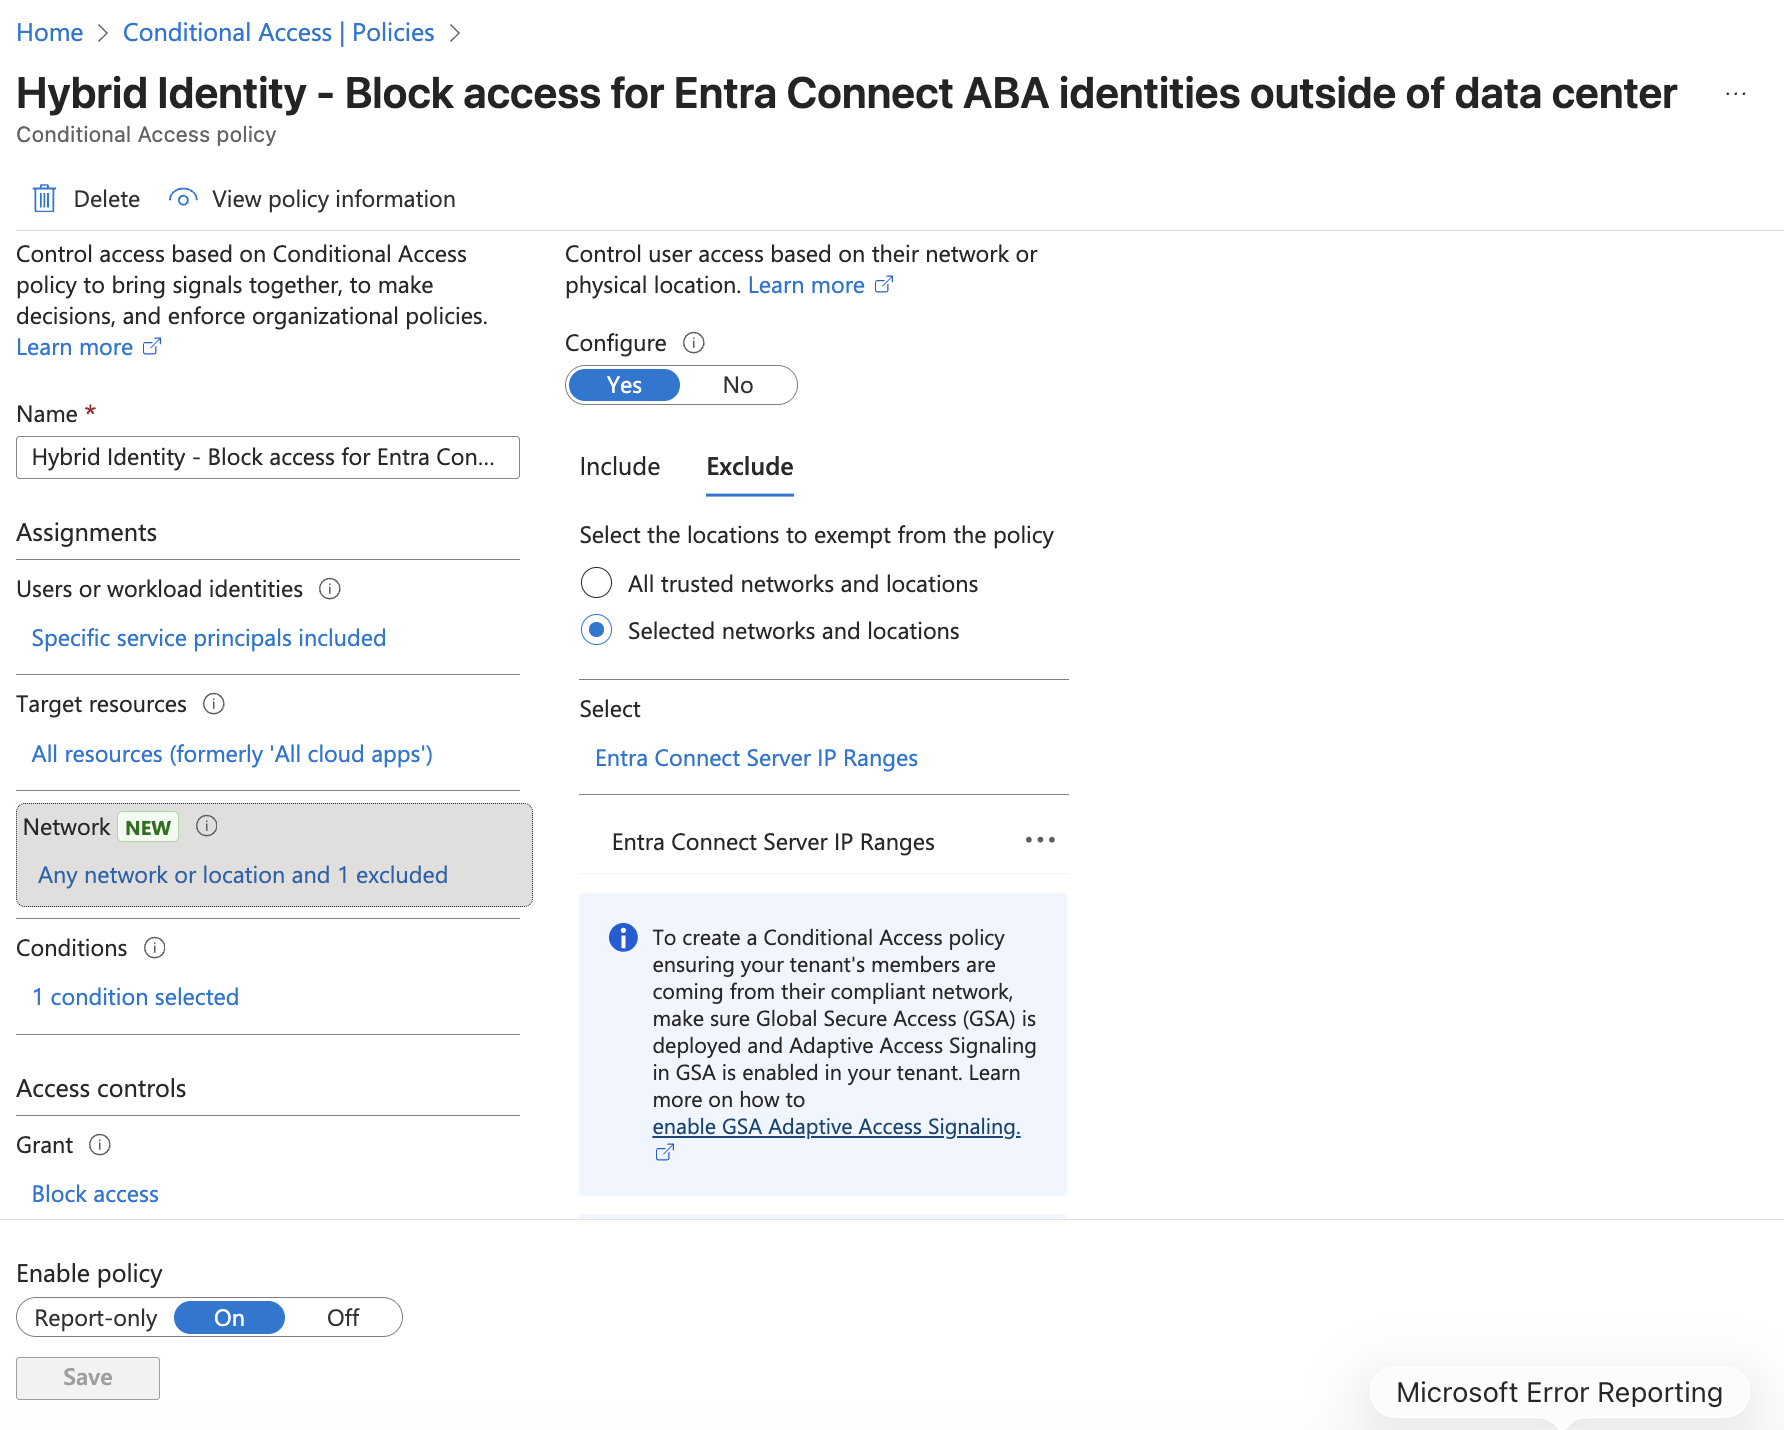Switch to the Exclude tab
Viewport: 1784px width, 1430px height.
click(750, 467)
